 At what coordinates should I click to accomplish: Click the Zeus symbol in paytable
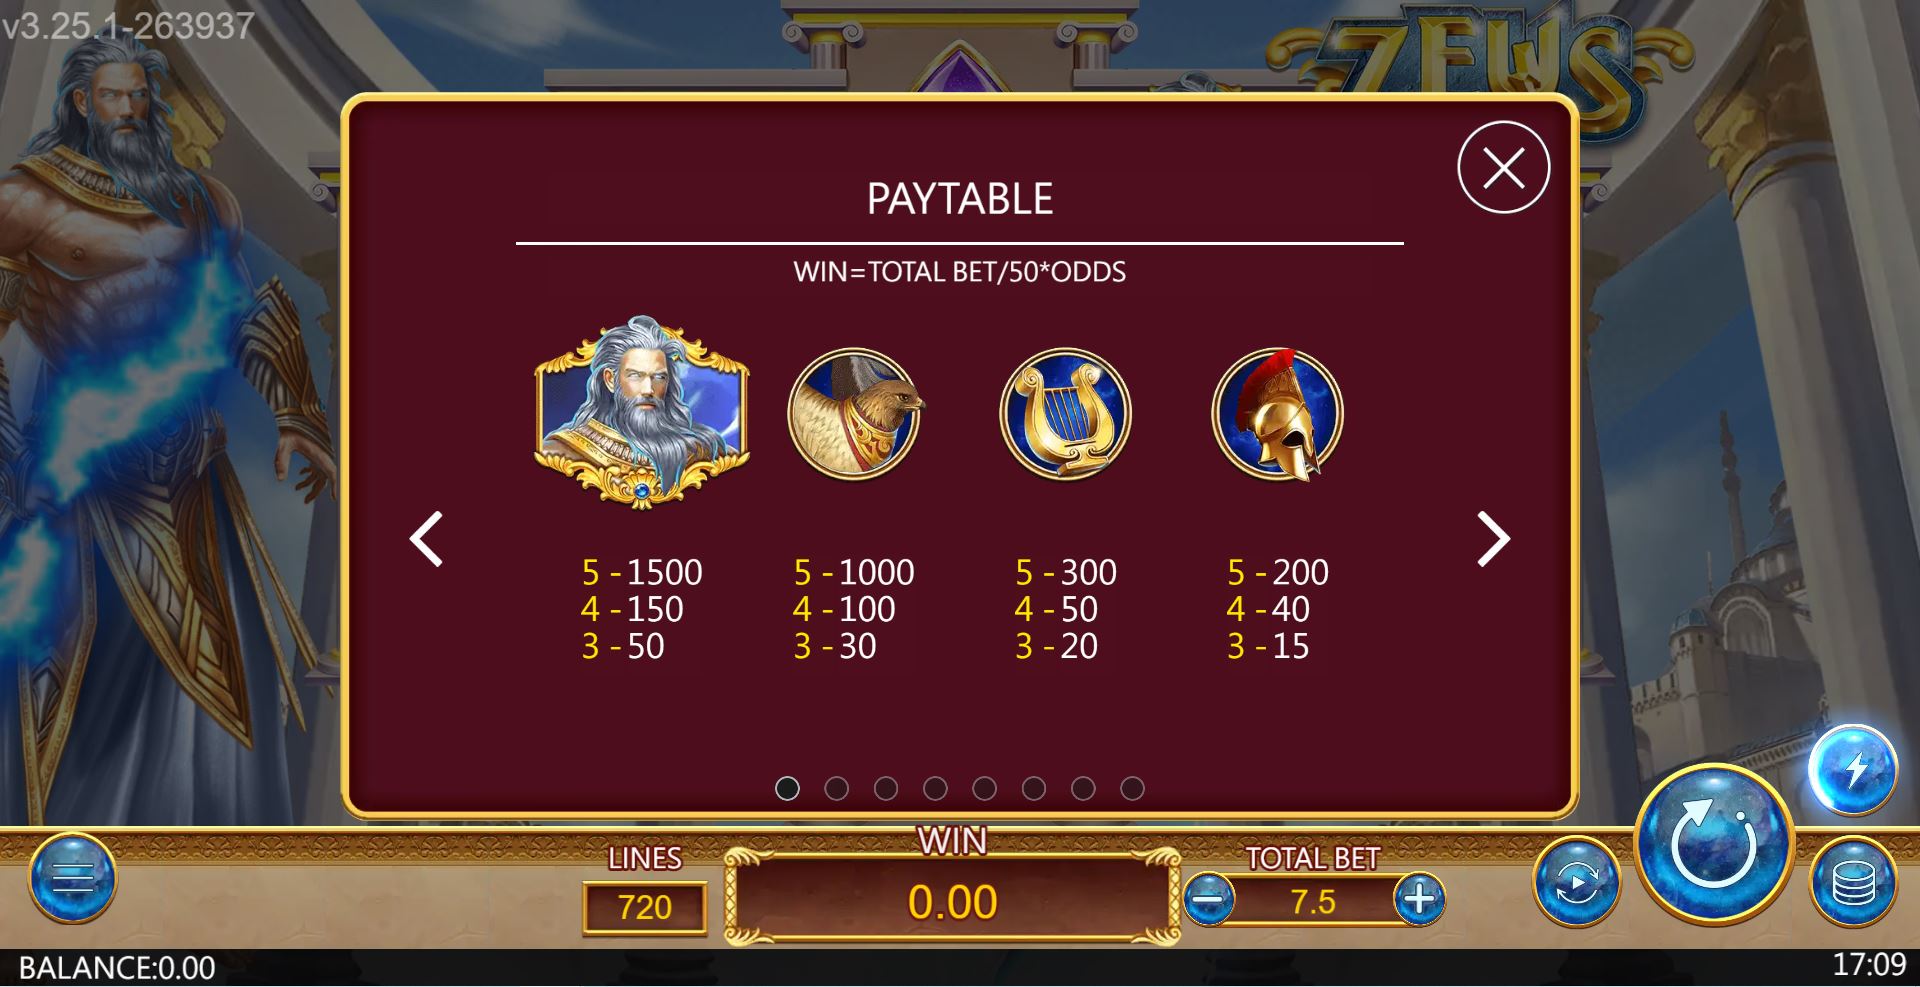pos(642,413)
